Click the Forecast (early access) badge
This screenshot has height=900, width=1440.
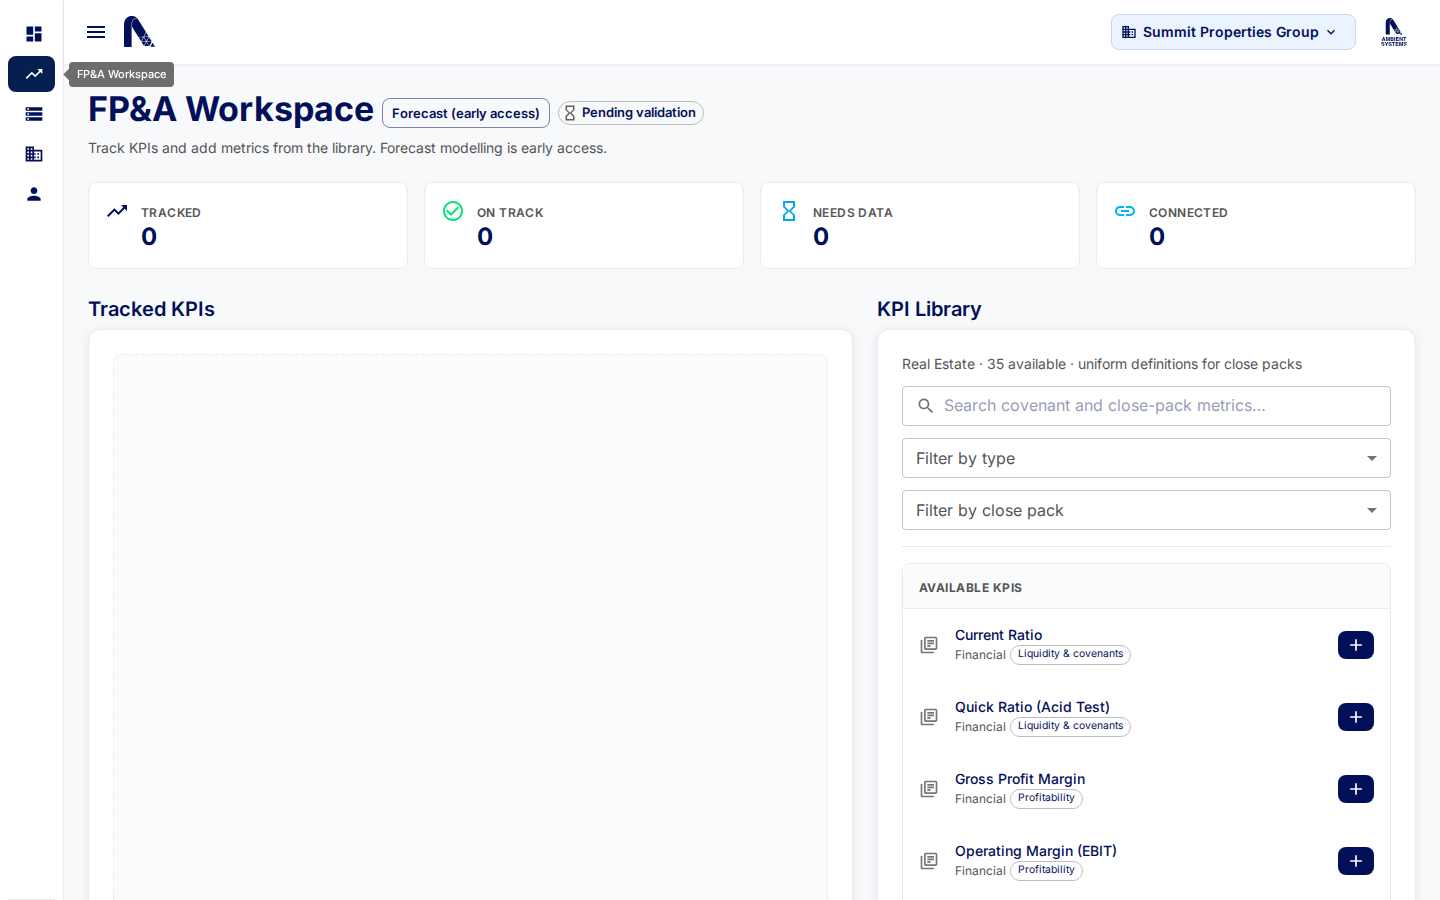[466, 113]
